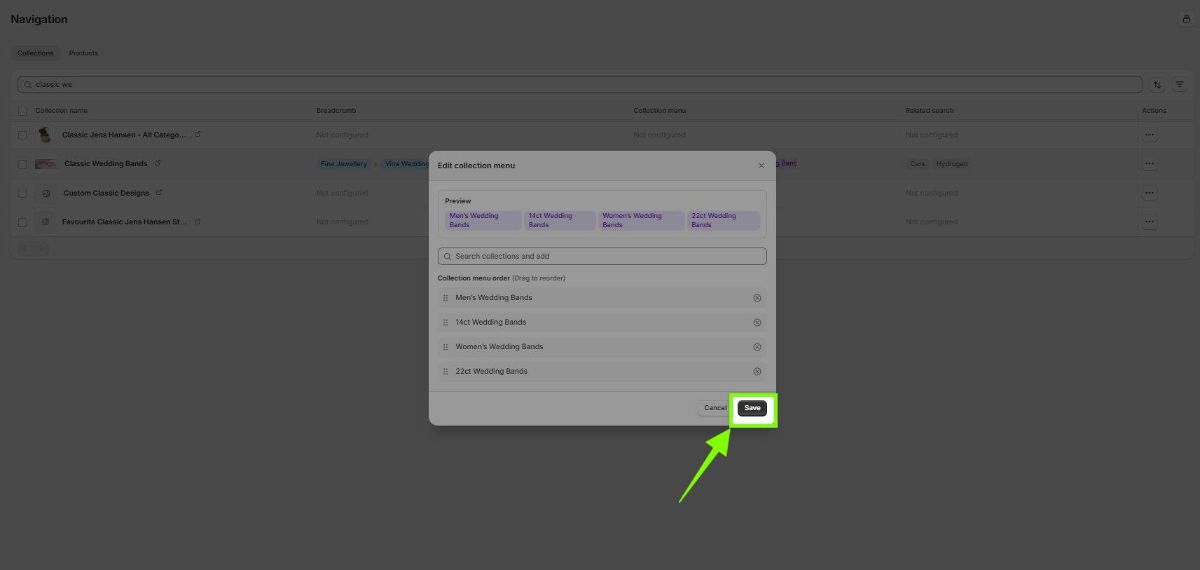The image size is (1200, 570).
Task: Click drag handle beside 22ct Wedding Bands
Action: pyautogui.click(x=445, y=371)
